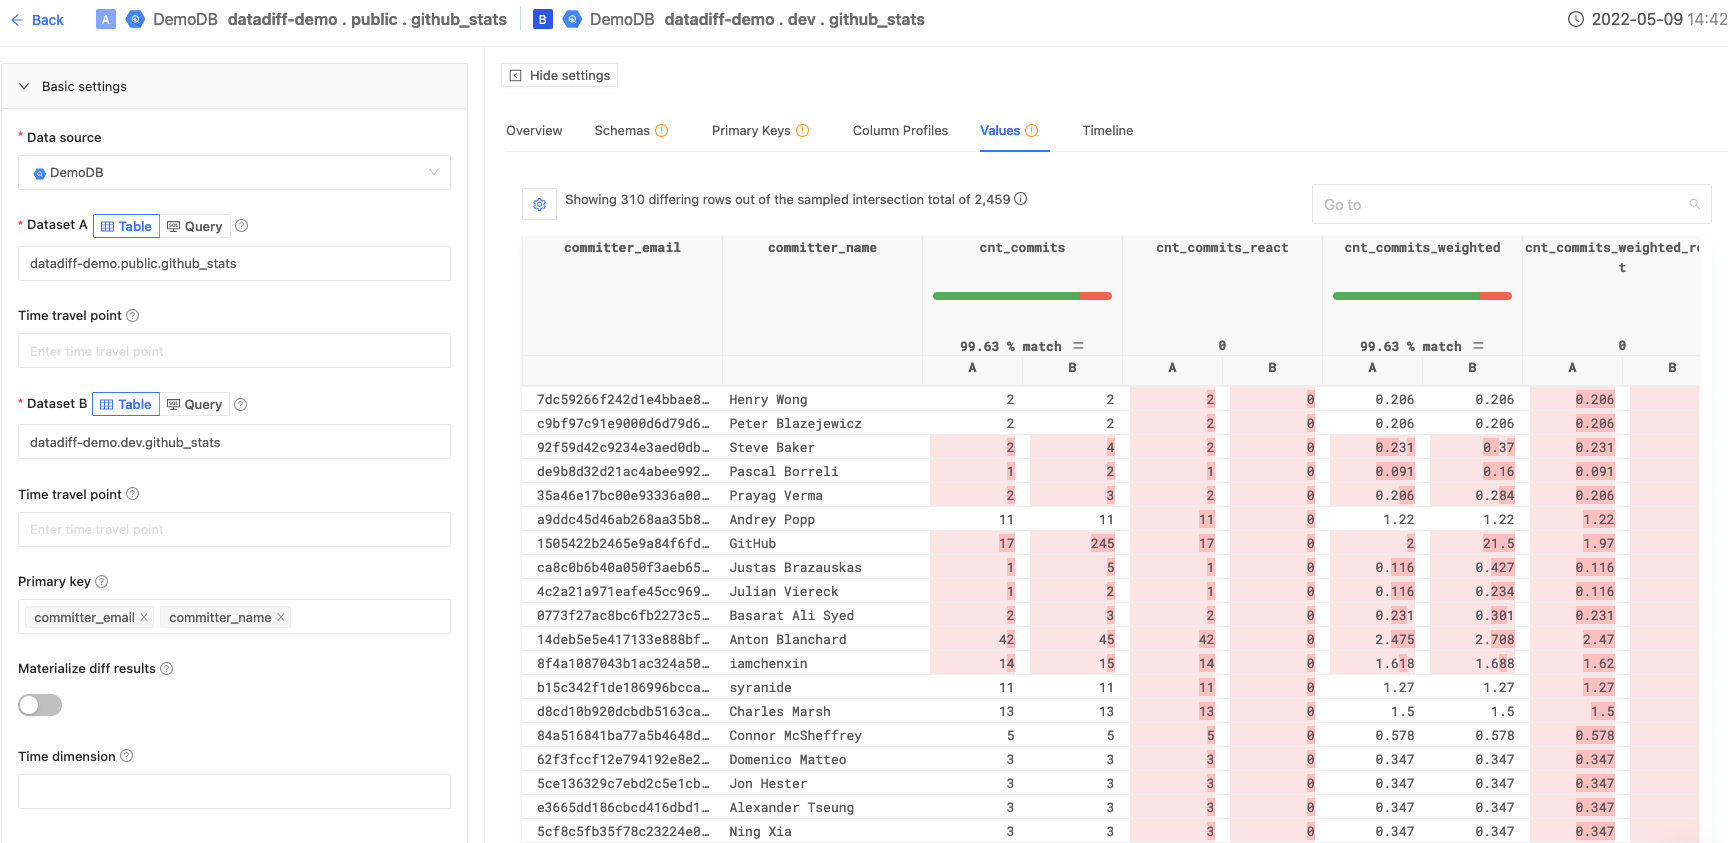This screenshot has width=1728, height=843.
Task: Open the Column Profiles tab
Action: point(900,131)
